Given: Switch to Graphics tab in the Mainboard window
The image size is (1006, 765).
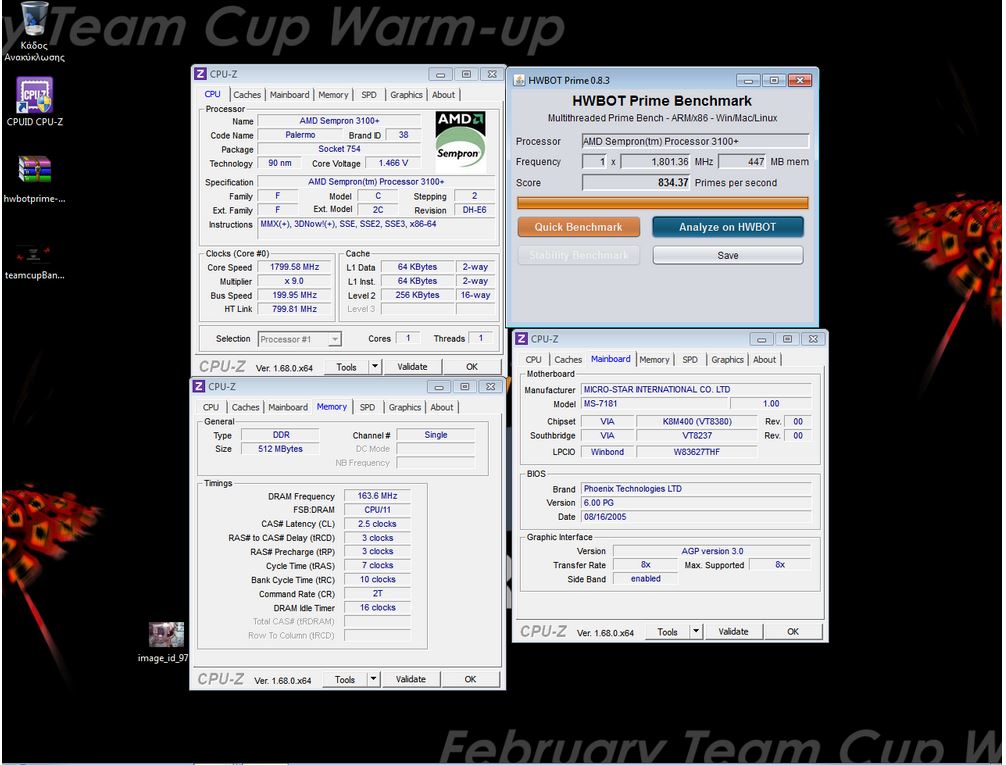Looking at the screenshot, I should [727, 359].
